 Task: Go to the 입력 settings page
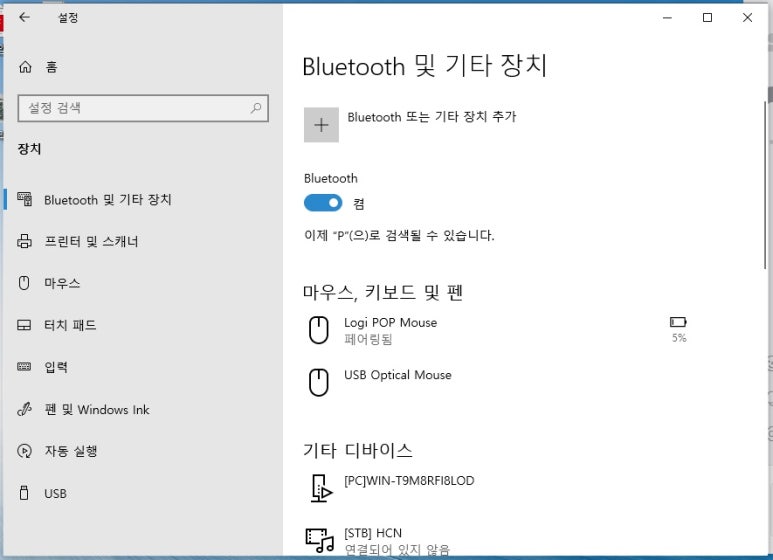tap(56, 367)
